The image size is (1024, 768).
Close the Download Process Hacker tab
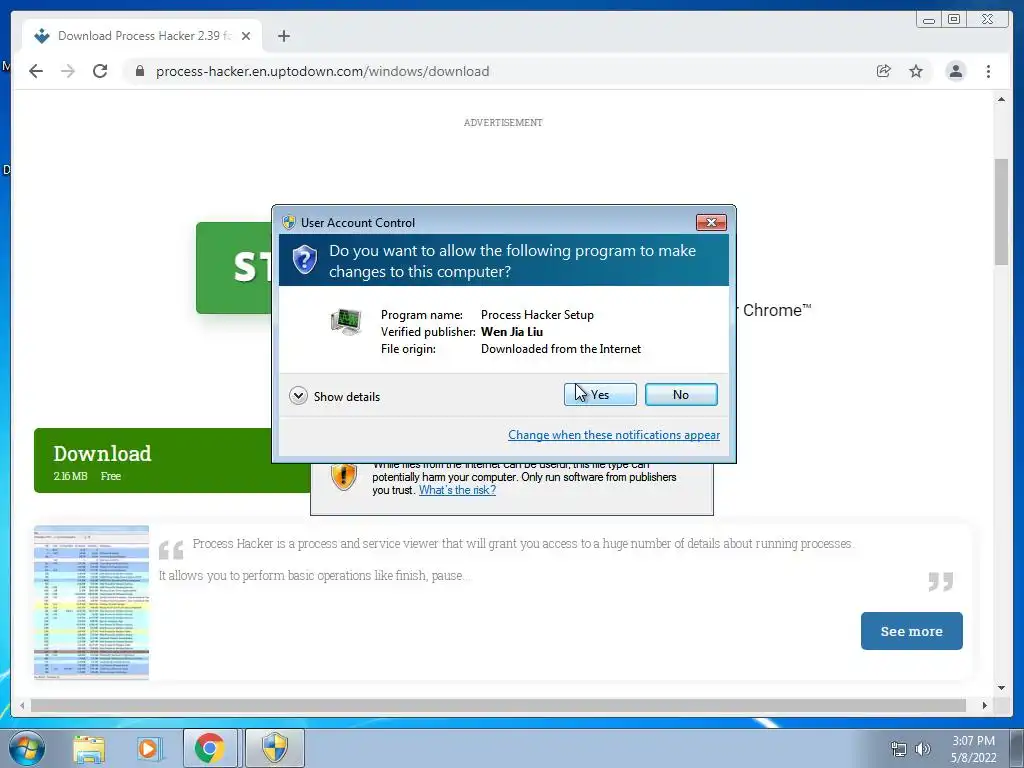(246, 36)
